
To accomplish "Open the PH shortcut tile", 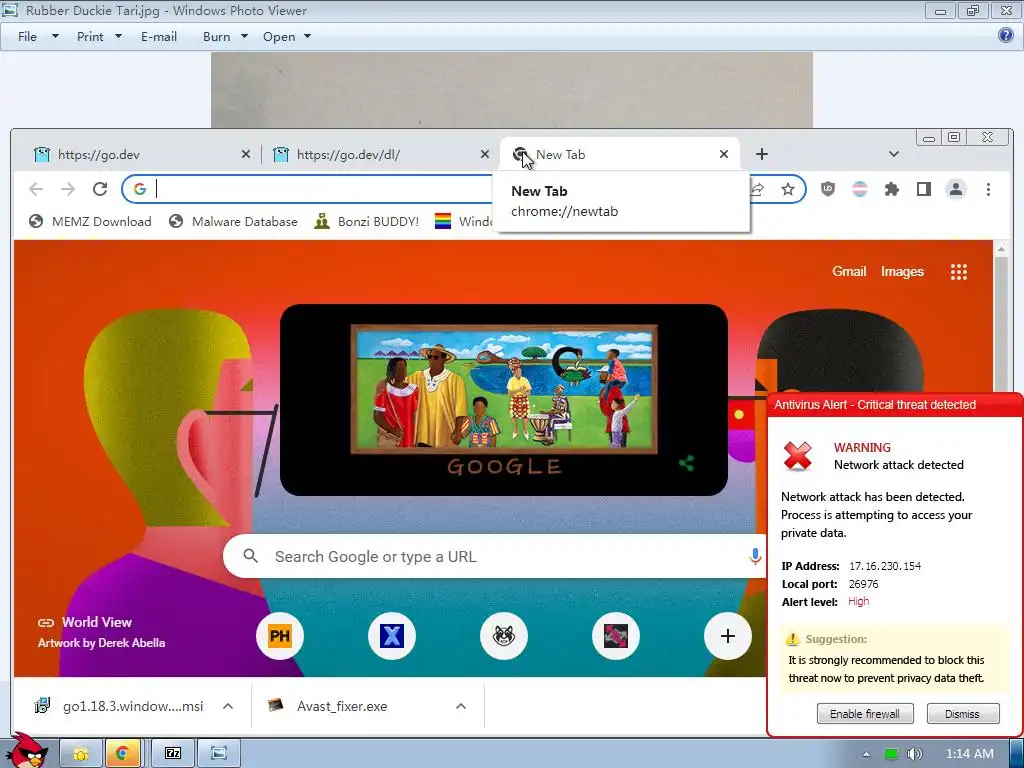I will tap(280, 636).
